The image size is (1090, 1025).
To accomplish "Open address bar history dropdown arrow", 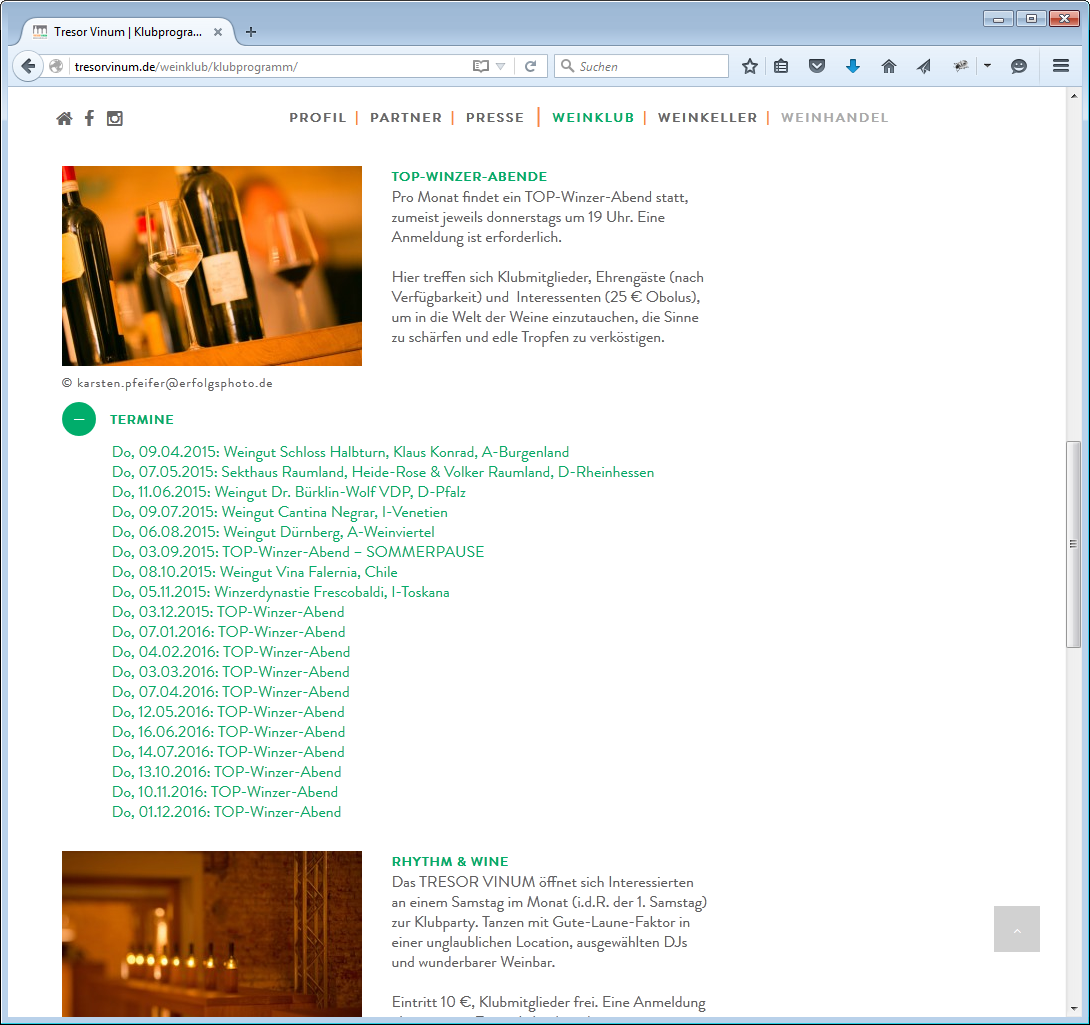I will 501,66.
